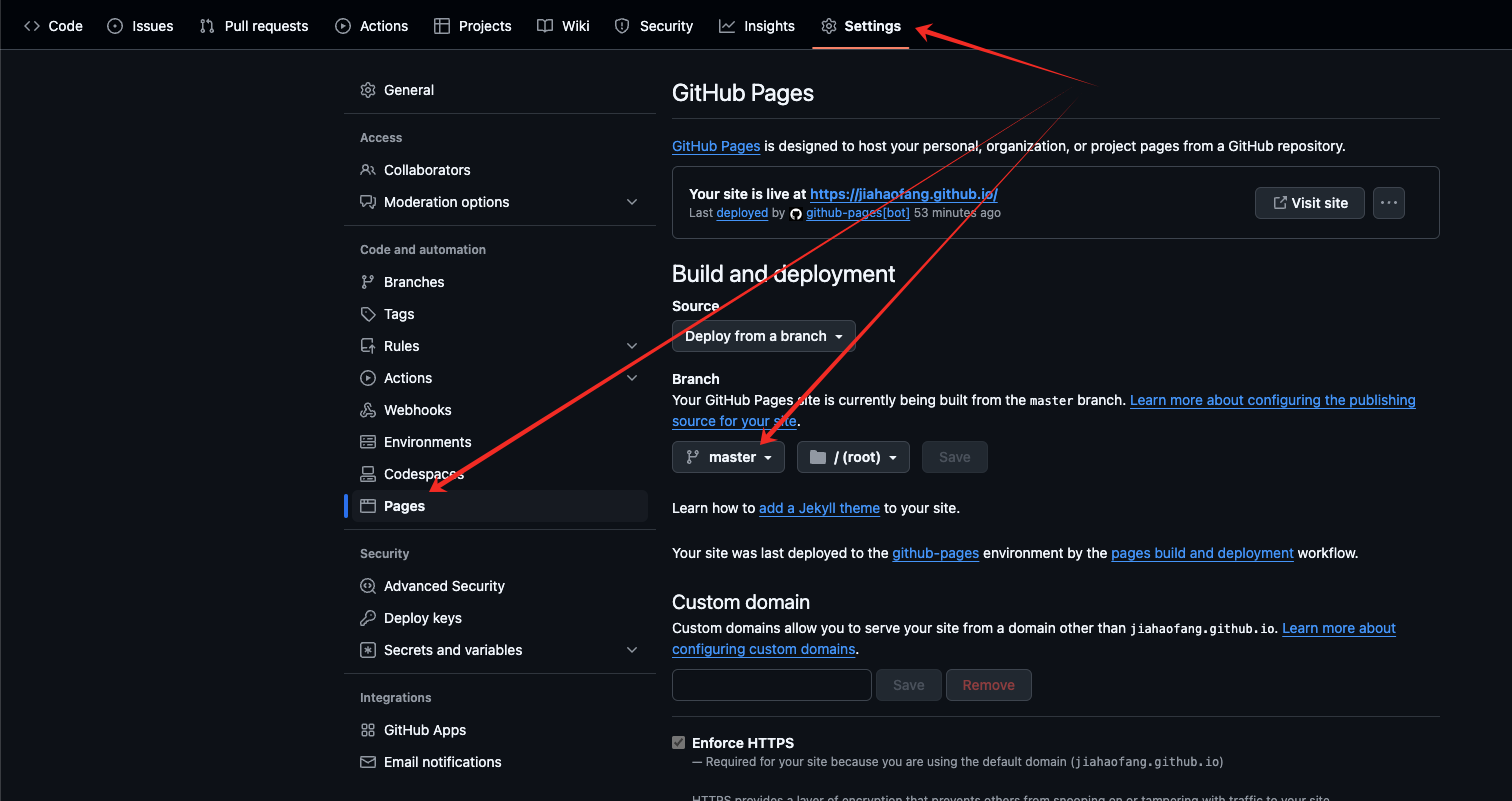
Task: Click the GitHub octocat icon beside github-pages[bot]
Action: pos(796,213)
